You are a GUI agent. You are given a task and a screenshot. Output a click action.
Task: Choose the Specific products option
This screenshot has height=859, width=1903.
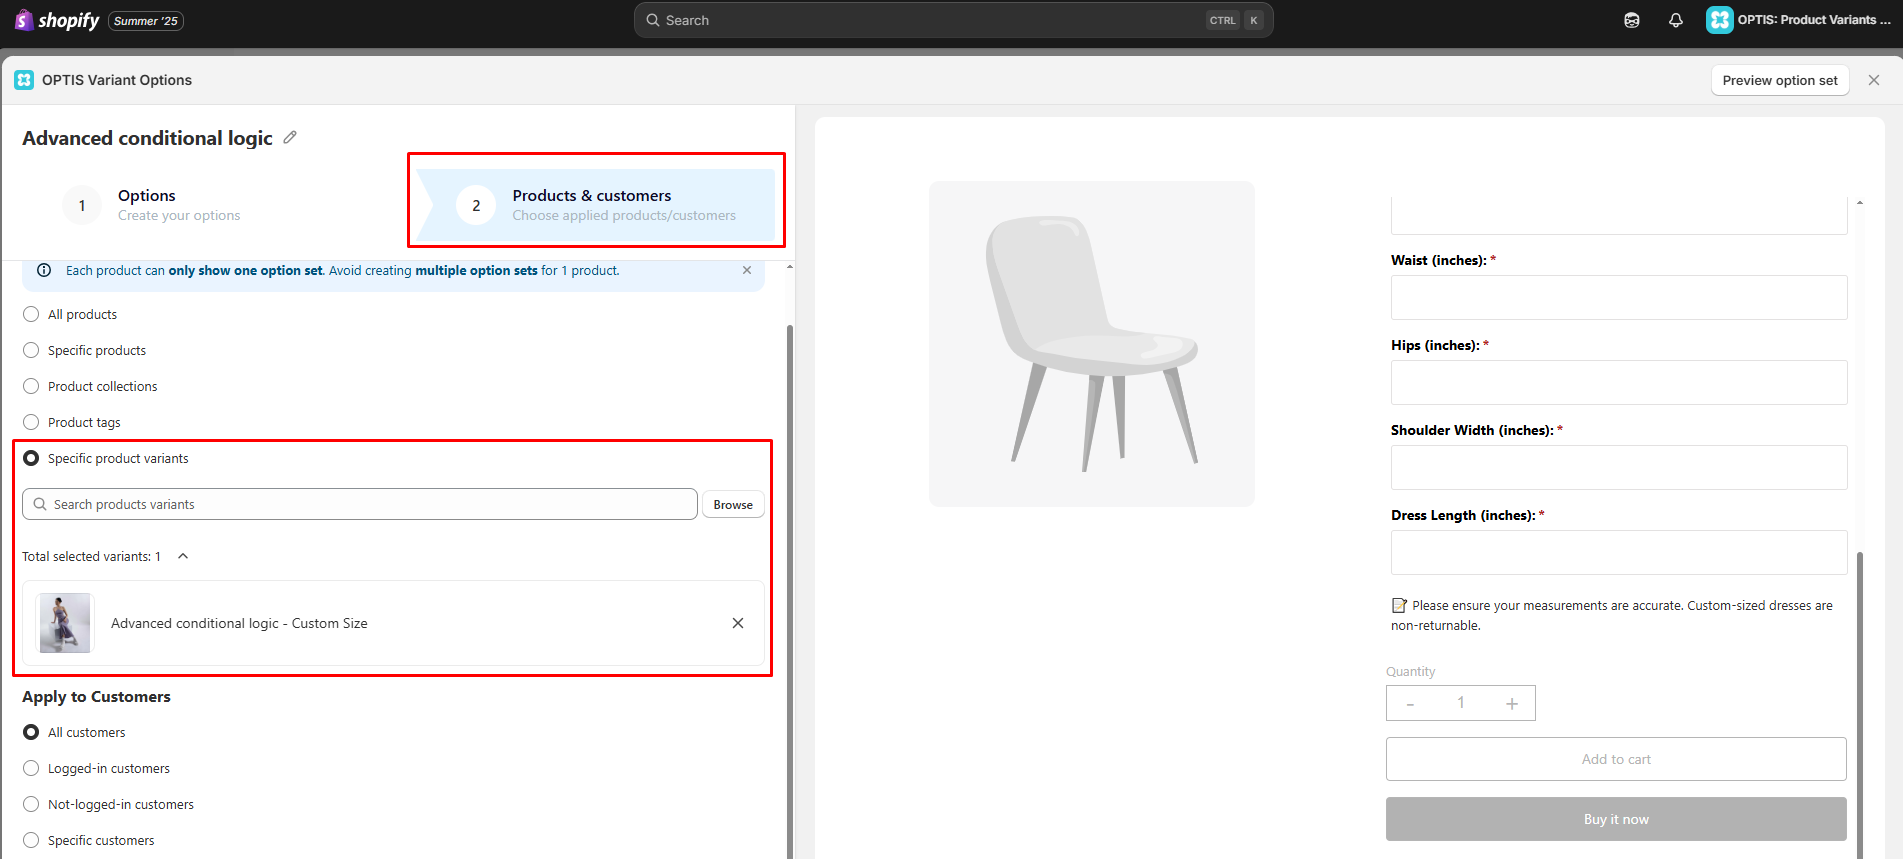pyautogui.click(x=31, y=350)
